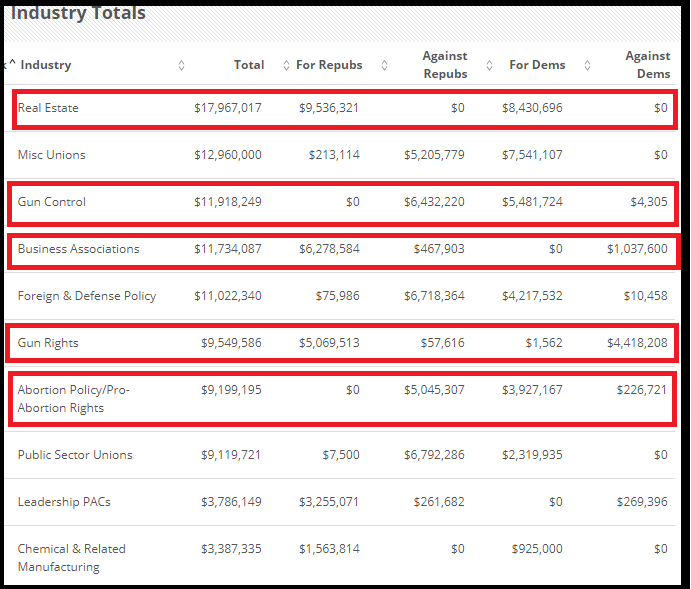
Task: Click the Gun Control industry entry
Action: pos(52,202)
